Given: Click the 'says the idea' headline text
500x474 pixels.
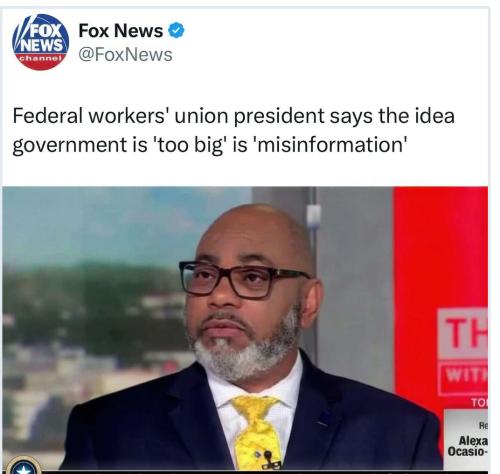Looking at the screenshot, I should [392, 116].
